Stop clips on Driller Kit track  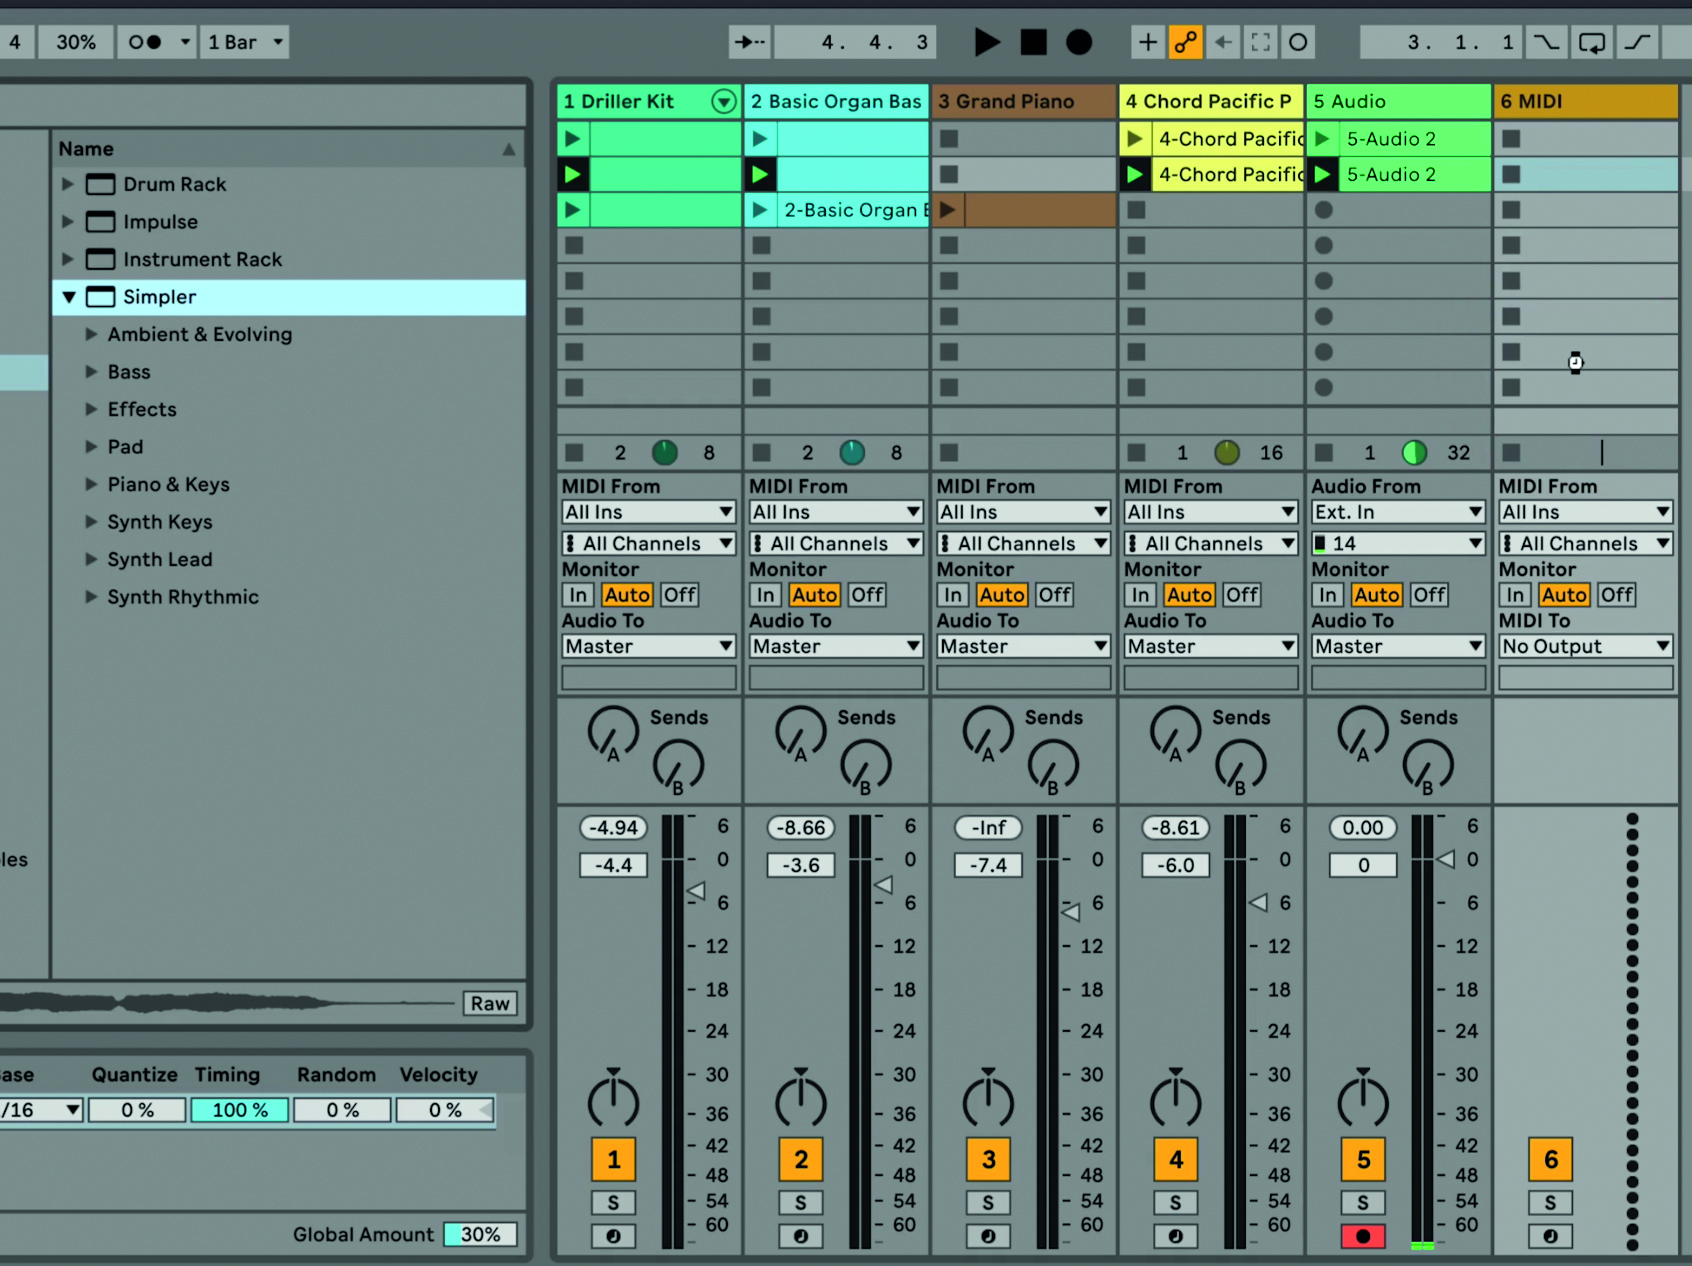[x=574, y=453]
